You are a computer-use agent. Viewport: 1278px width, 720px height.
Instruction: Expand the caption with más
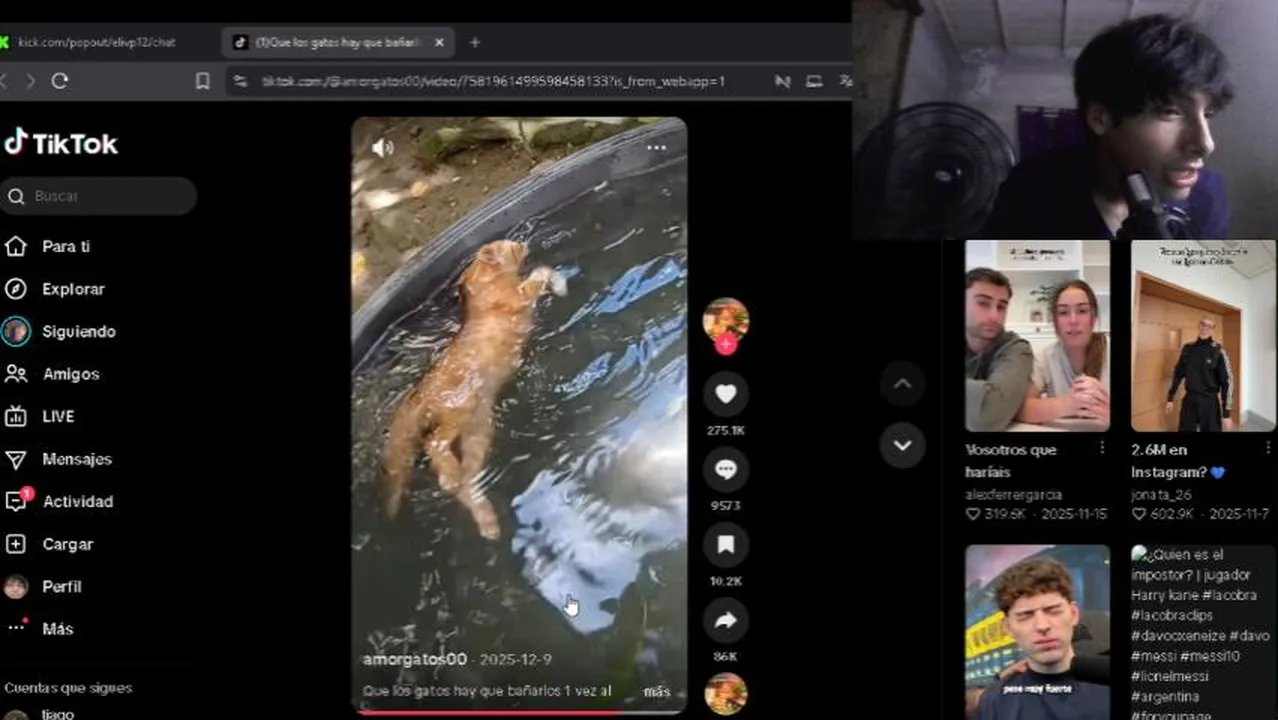tap(657, 691)
